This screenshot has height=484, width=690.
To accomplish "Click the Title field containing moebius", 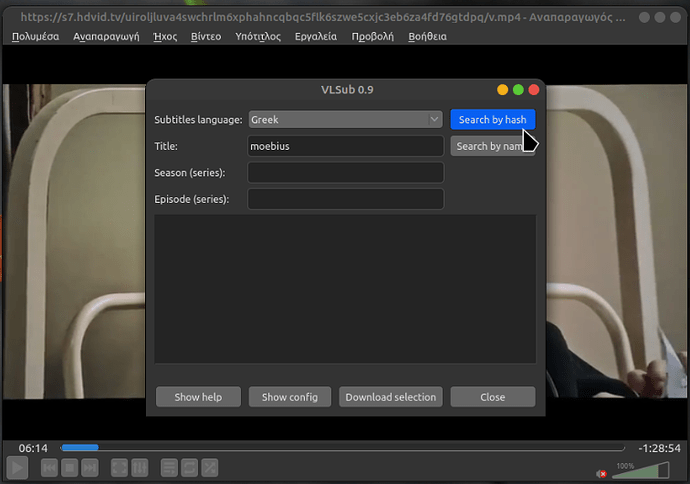I will 345,146.
